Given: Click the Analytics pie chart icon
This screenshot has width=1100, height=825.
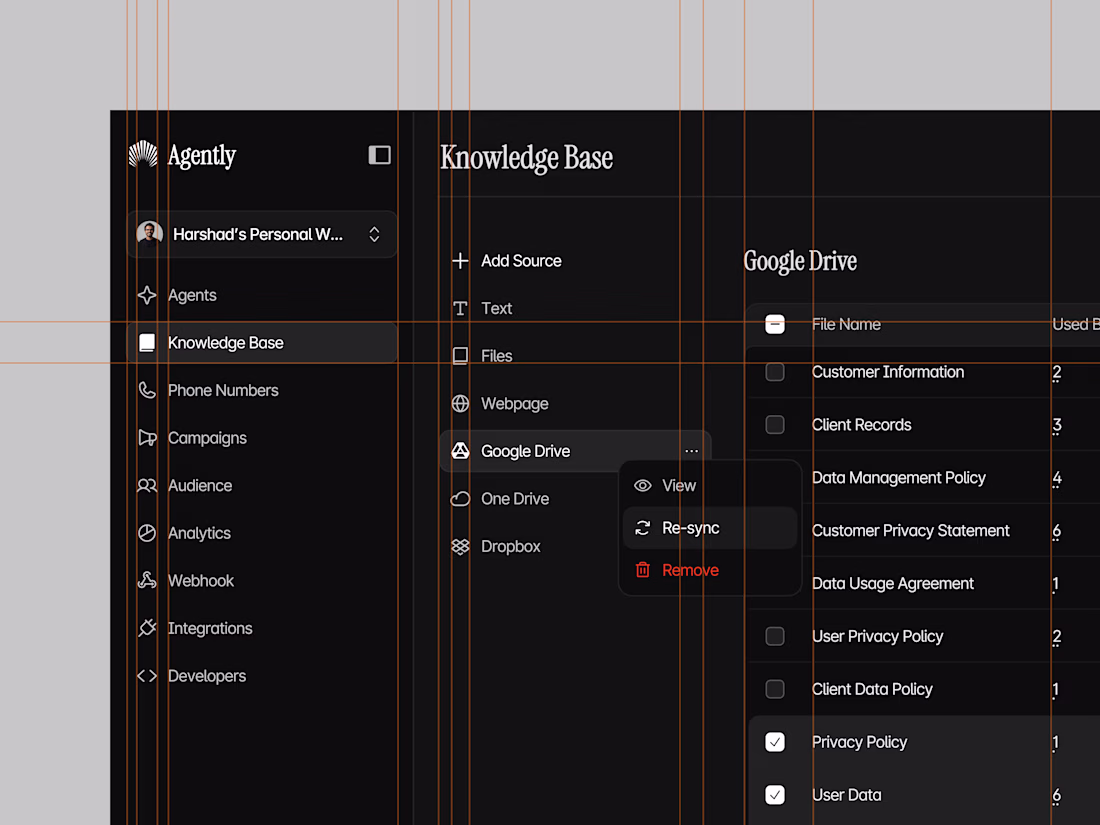Looking at the screenshot, I should pyautogui.click(x=147, y=533).
